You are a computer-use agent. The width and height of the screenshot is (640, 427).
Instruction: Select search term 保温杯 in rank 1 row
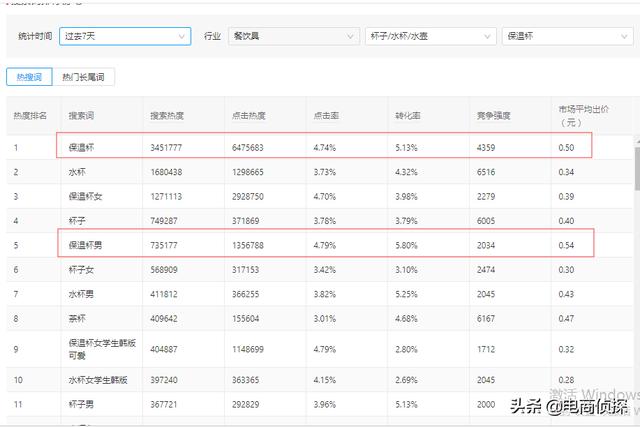pos(81,147)
